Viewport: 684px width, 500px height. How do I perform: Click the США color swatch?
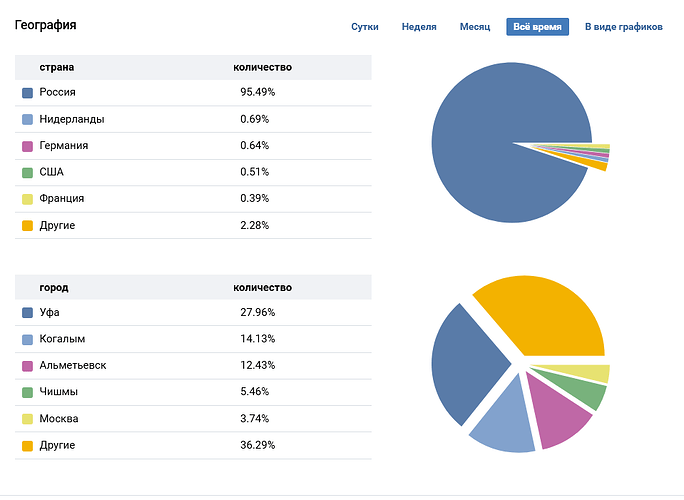[27, 173]
